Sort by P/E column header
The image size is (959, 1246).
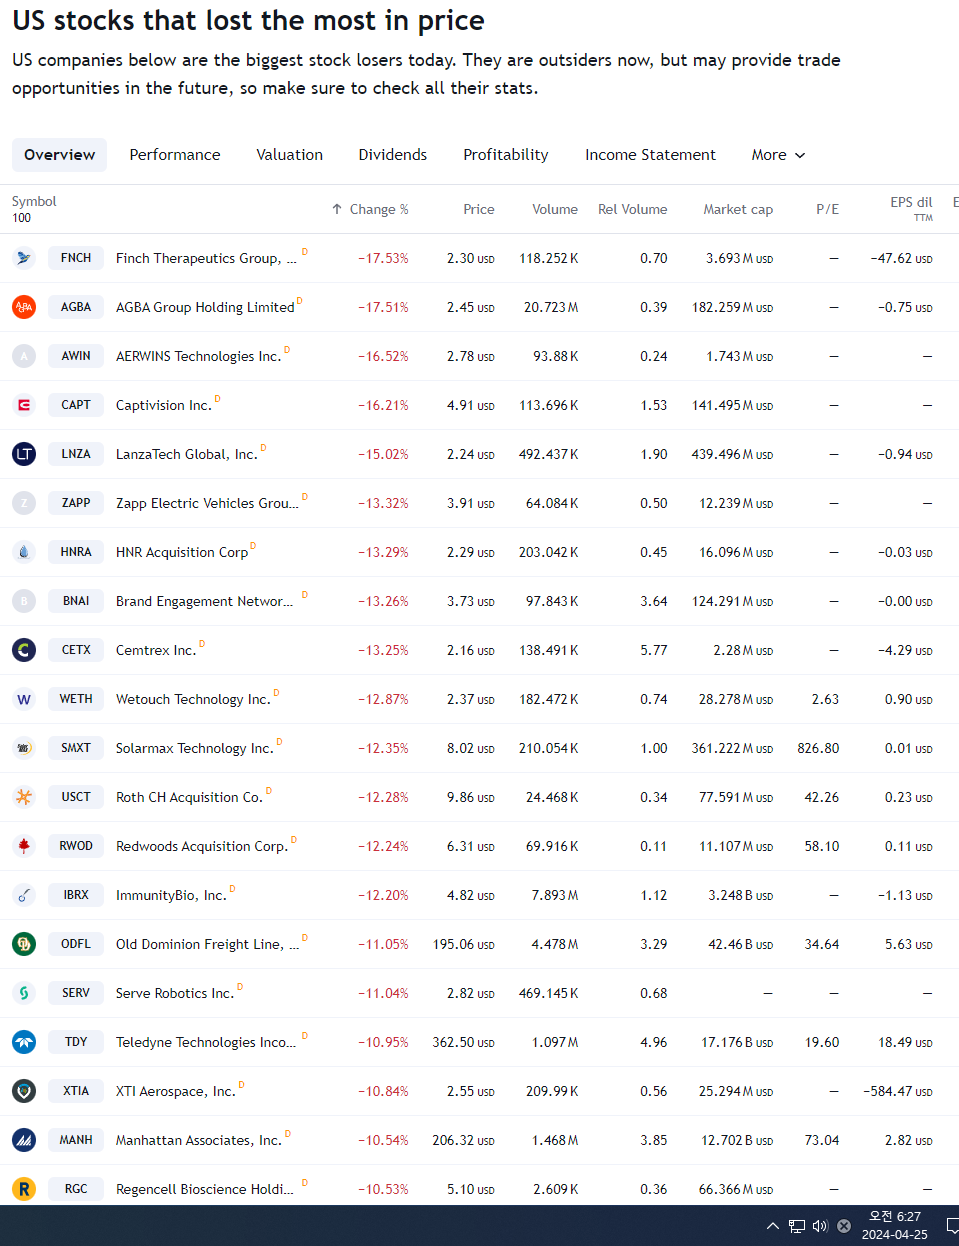point(828,209)
